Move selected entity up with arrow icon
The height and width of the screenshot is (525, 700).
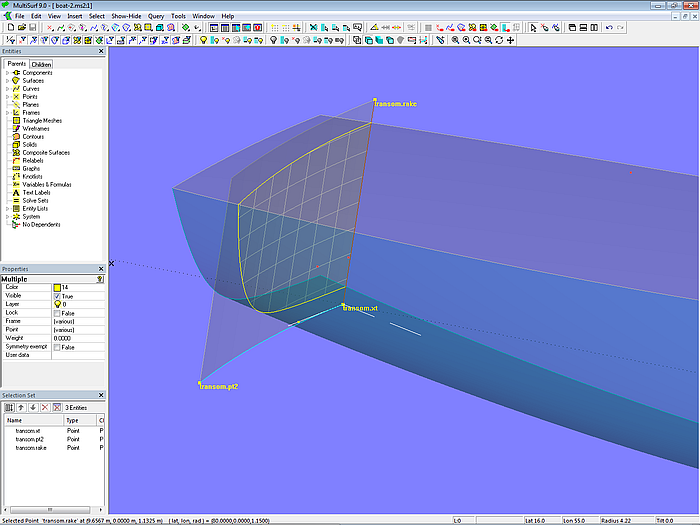[21, 408]
